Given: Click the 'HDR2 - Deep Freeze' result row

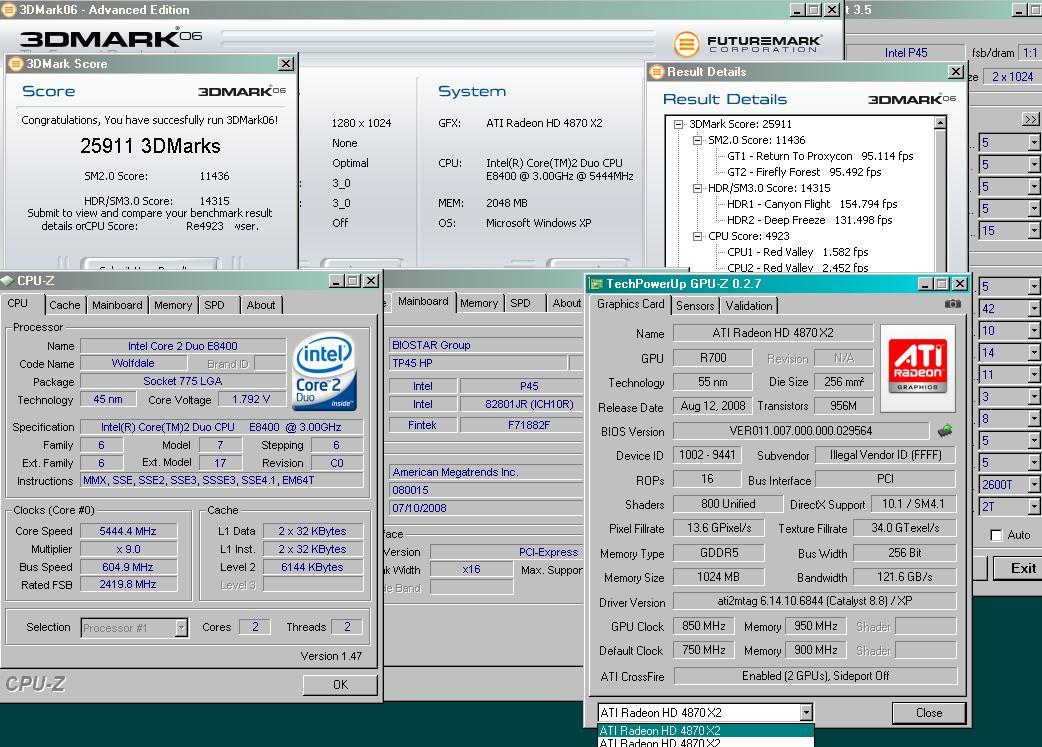Looking at the screenshot, I should [809, 220].
